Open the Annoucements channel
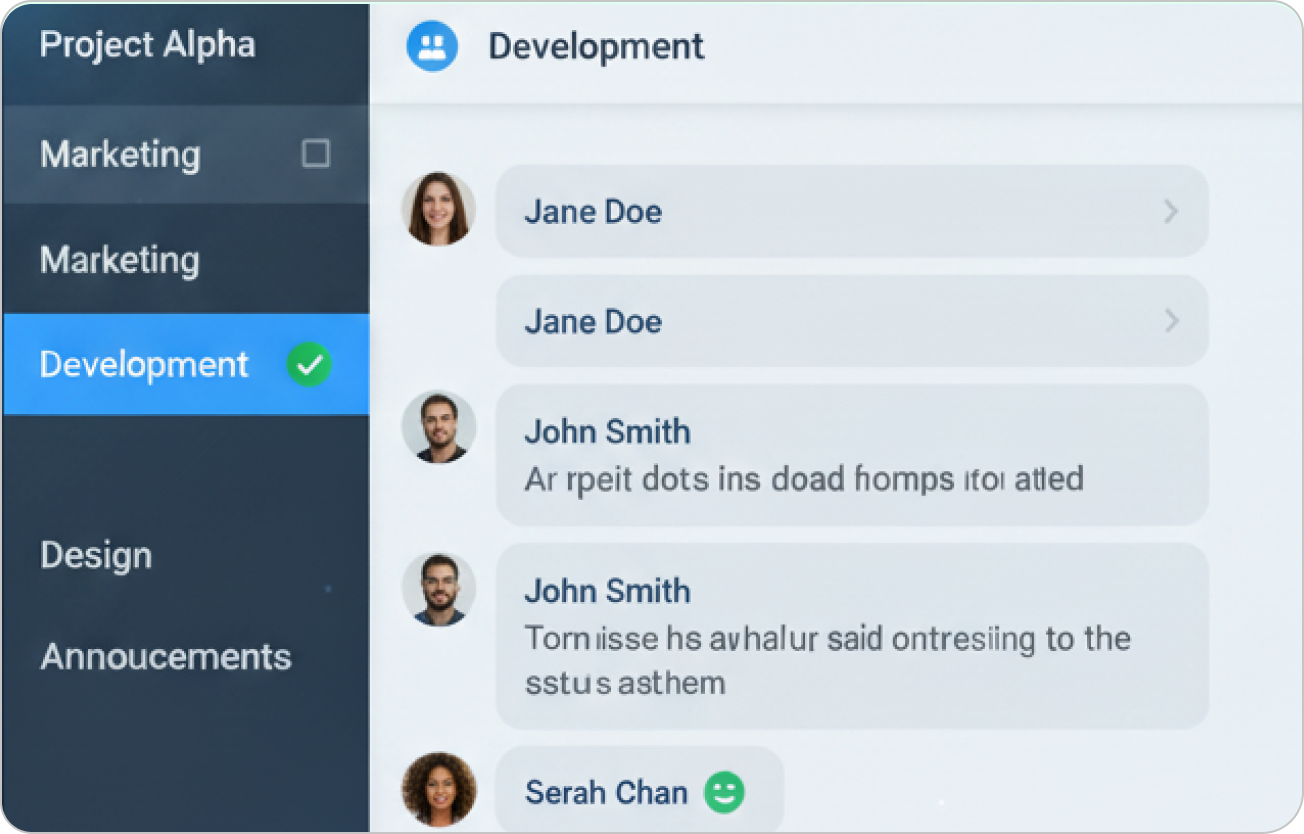Viewport: 1304px width, 834px height. coord(166,657)
